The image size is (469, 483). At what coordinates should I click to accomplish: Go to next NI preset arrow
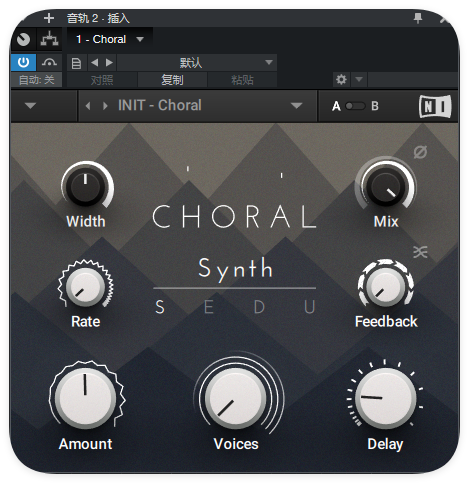click(105, 106)
